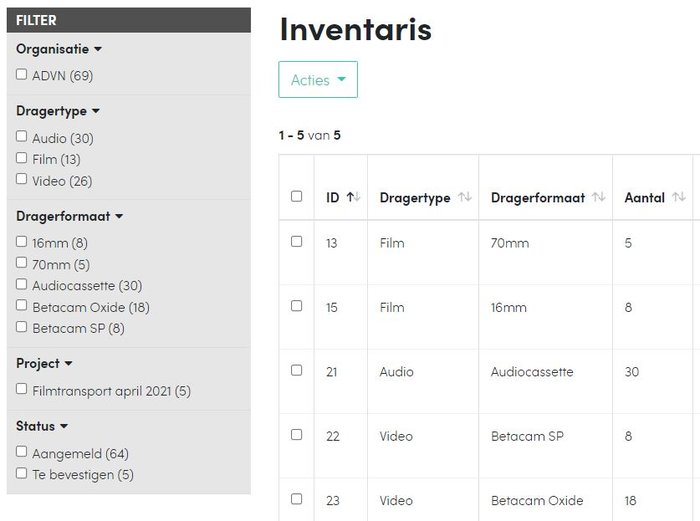Check the row 22 Betacam SP checkbox
Screen dimensions: 700x521
(x=296, y=434)
